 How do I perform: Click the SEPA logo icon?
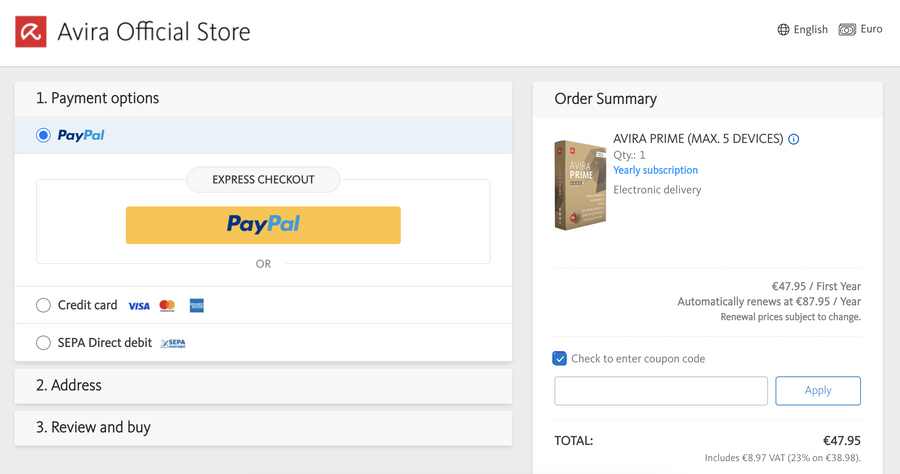(x=173, y=343)
